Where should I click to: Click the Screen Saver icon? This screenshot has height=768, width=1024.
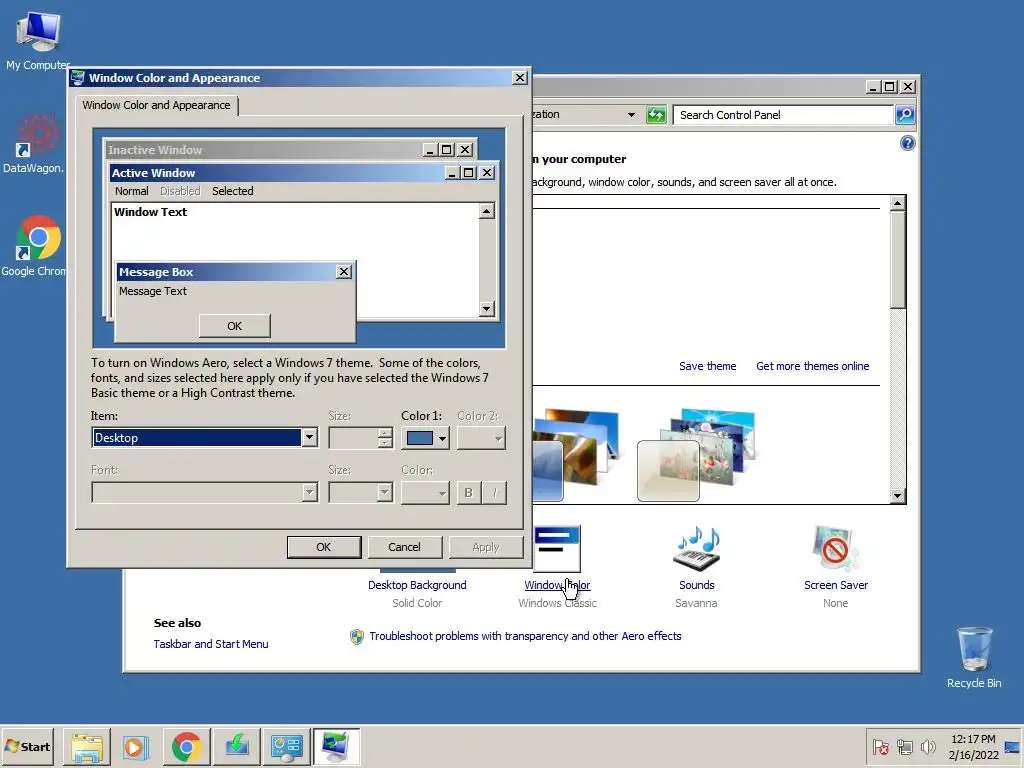835,549
